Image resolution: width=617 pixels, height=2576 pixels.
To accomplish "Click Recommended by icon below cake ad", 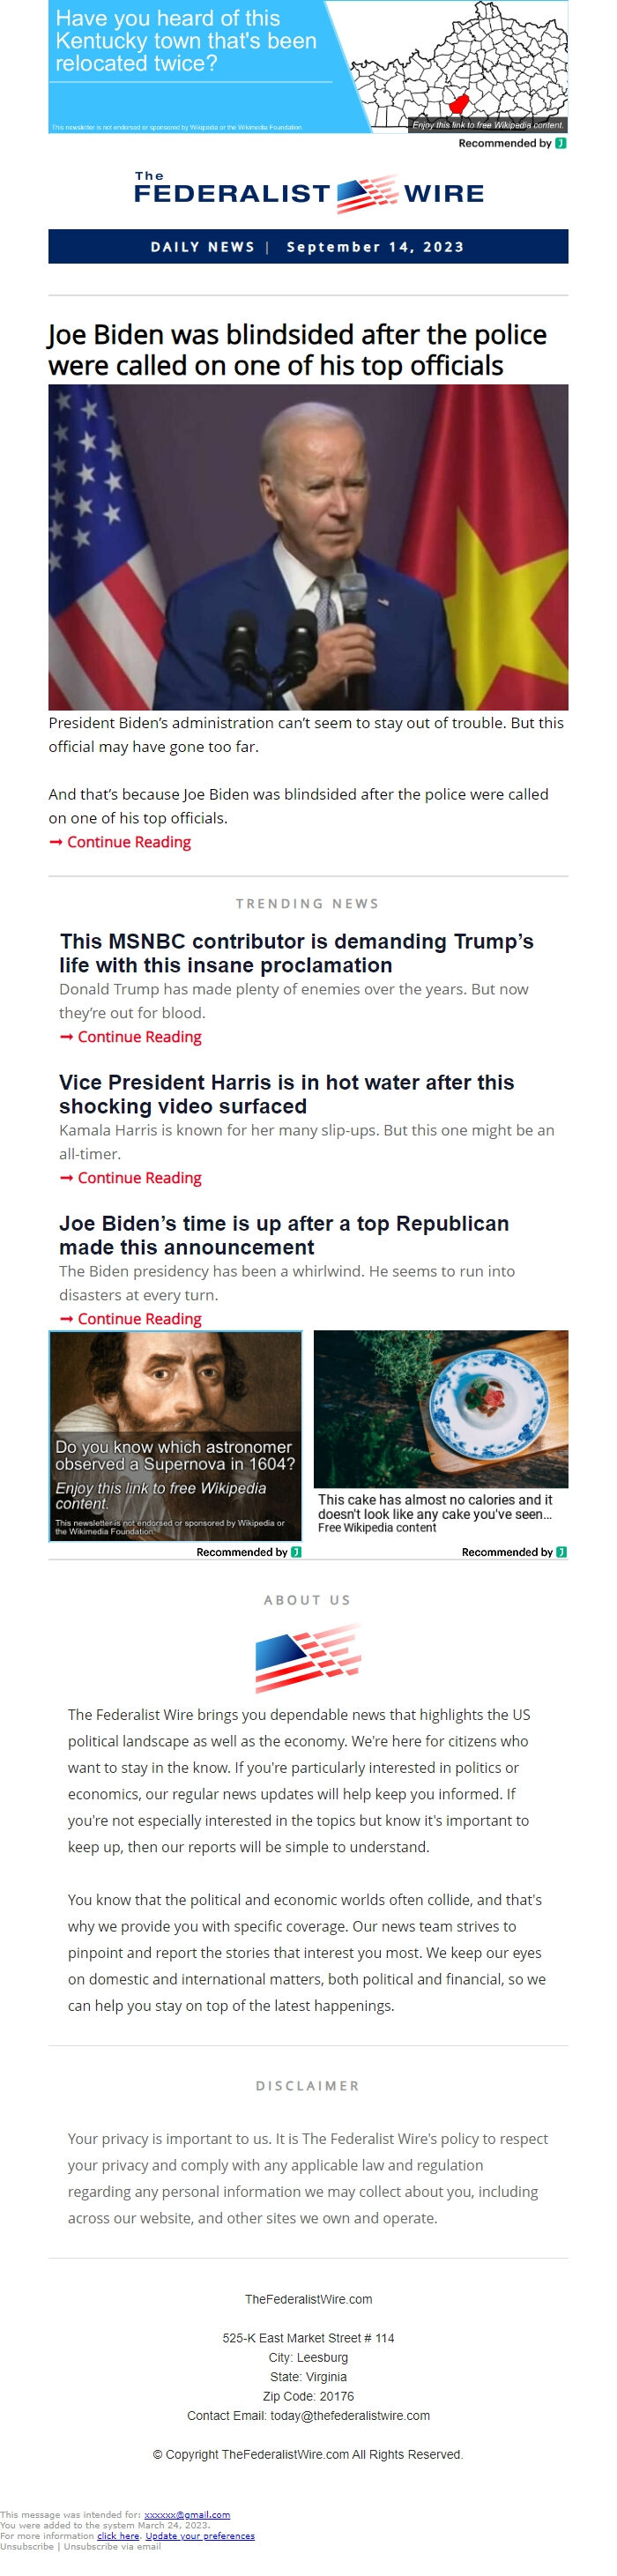I will coord(561,1552).
